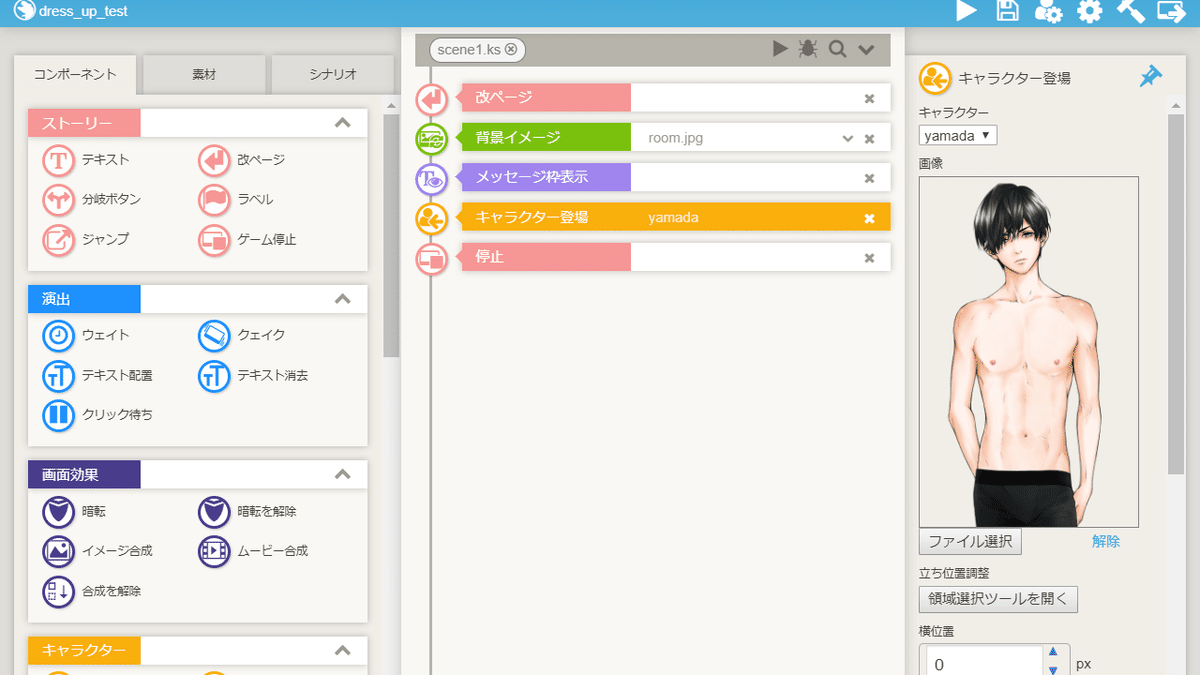Collapse the キャラクター section

click(x=342, y=651)
